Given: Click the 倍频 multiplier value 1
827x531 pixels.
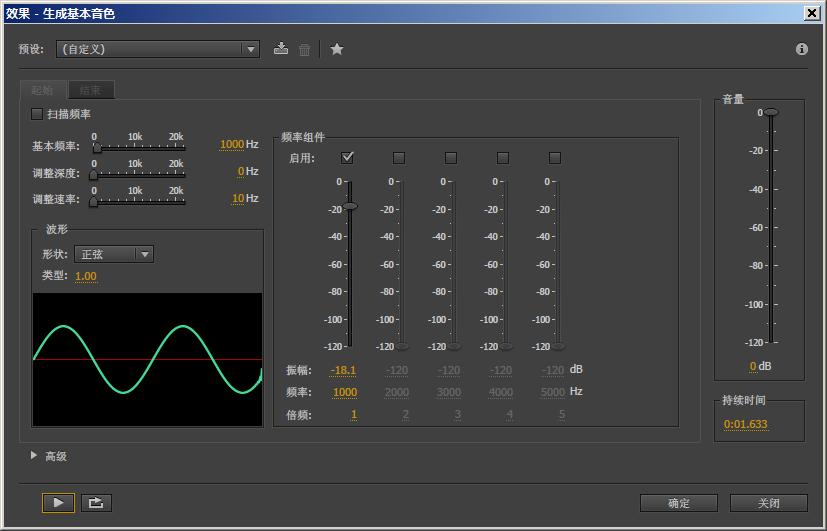Looking at the screenshot, I should (x=354, y=415).
